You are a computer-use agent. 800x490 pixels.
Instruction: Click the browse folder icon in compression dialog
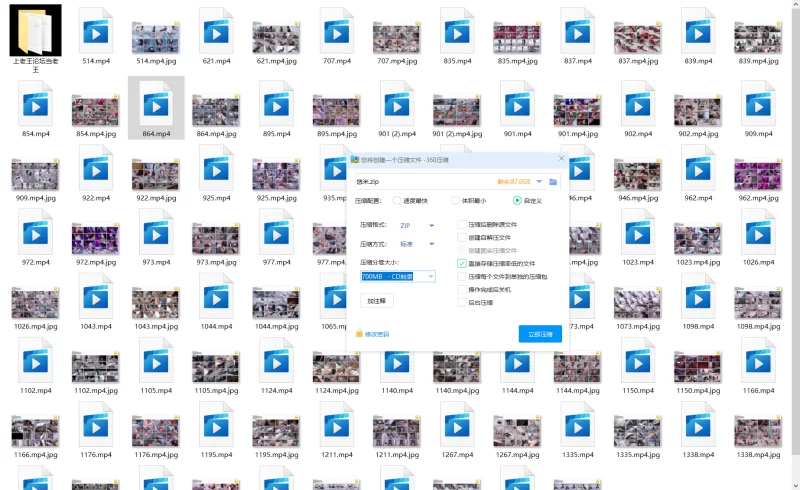coord(553,182)
